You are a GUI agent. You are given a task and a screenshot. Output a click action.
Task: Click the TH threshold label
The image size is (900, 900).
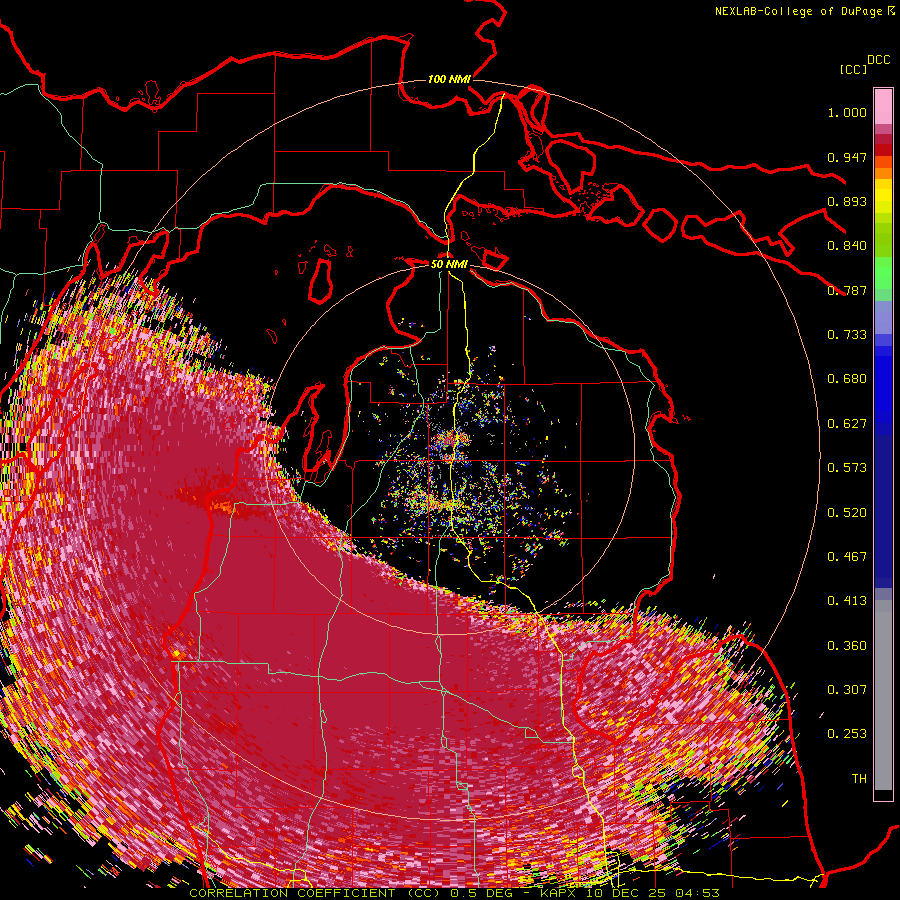(859, 779)
